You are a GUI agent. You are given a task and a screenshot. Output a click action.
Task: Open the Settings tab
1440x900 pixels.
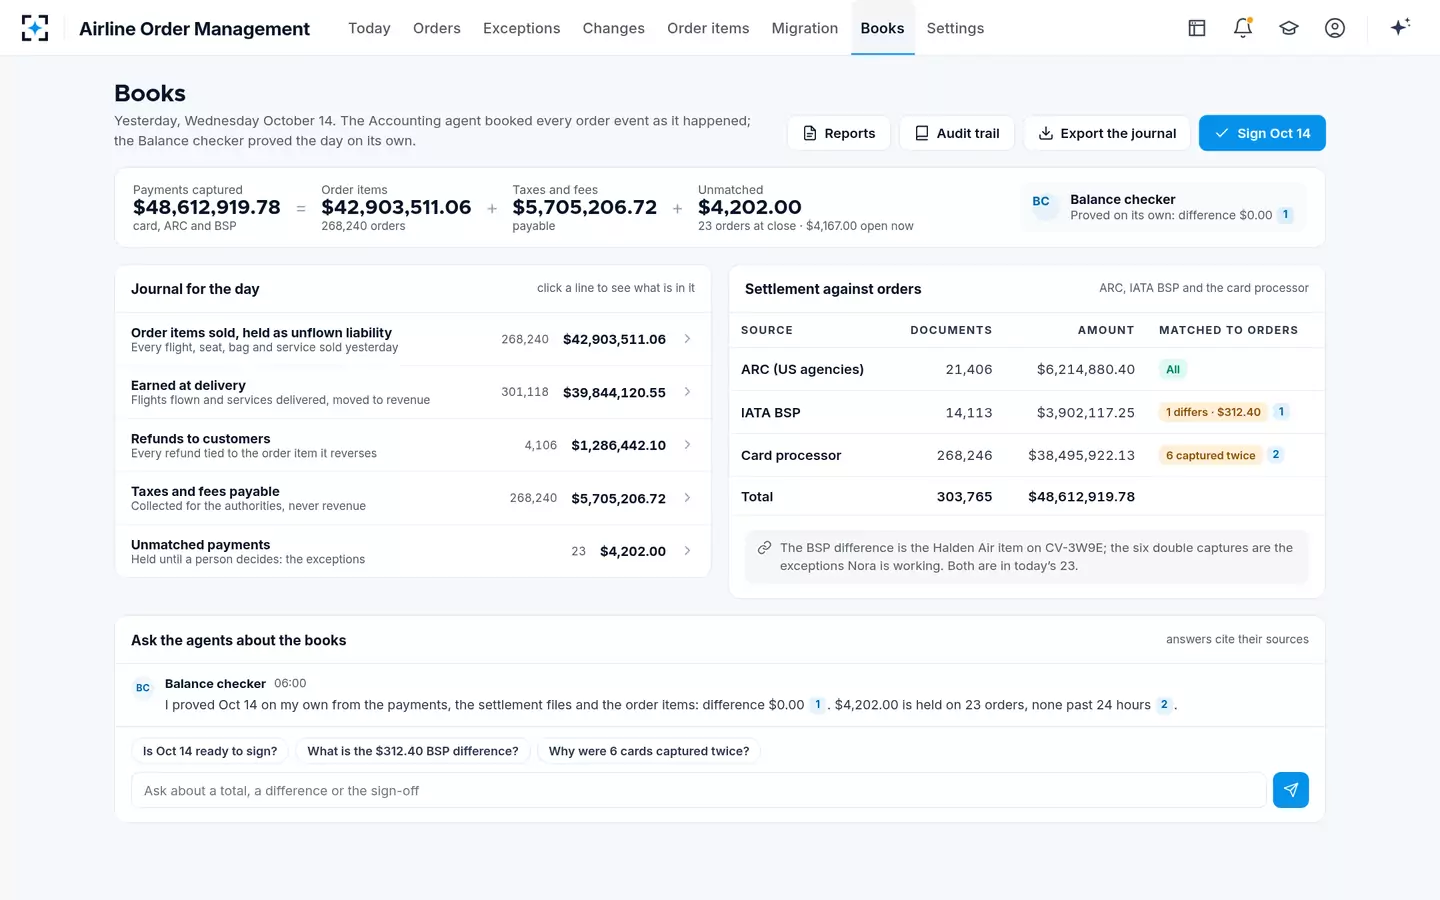tap(955, 28)
